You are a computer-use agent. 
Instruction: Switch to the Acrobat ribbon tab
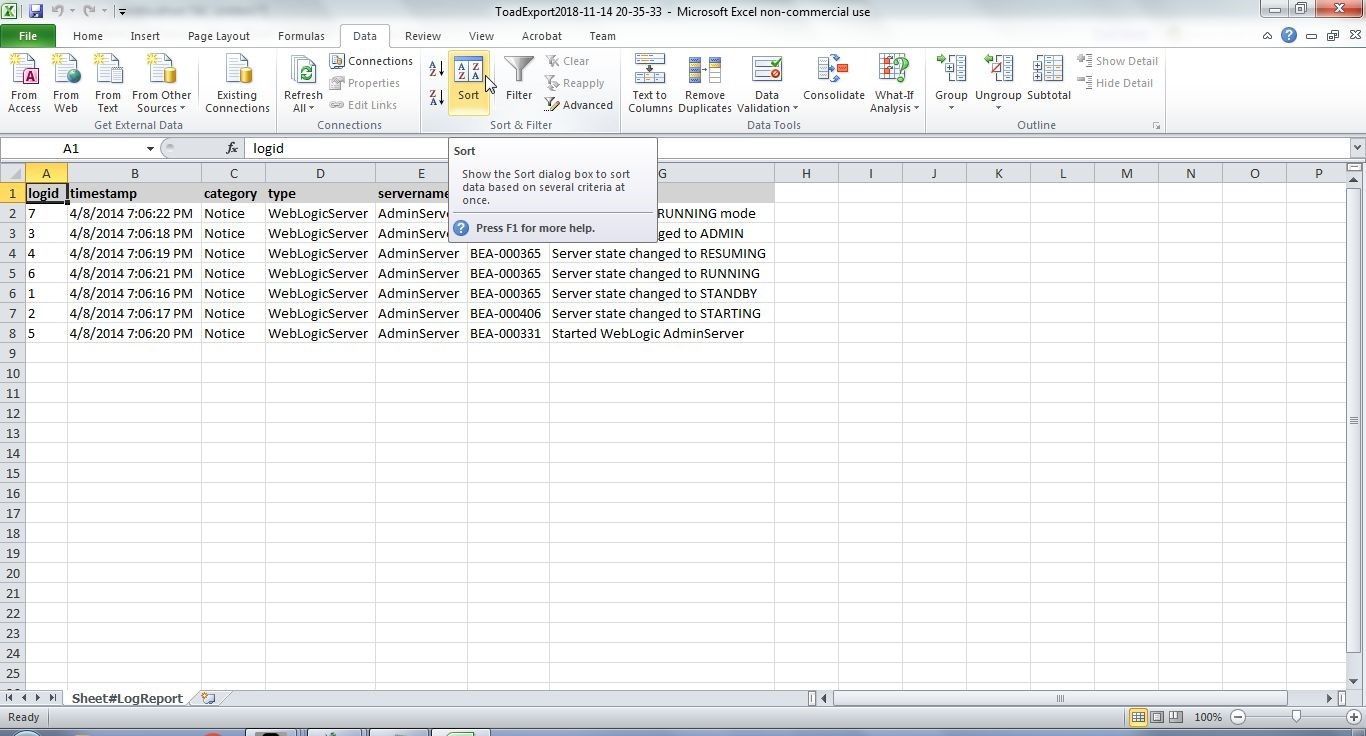[541, 36]
